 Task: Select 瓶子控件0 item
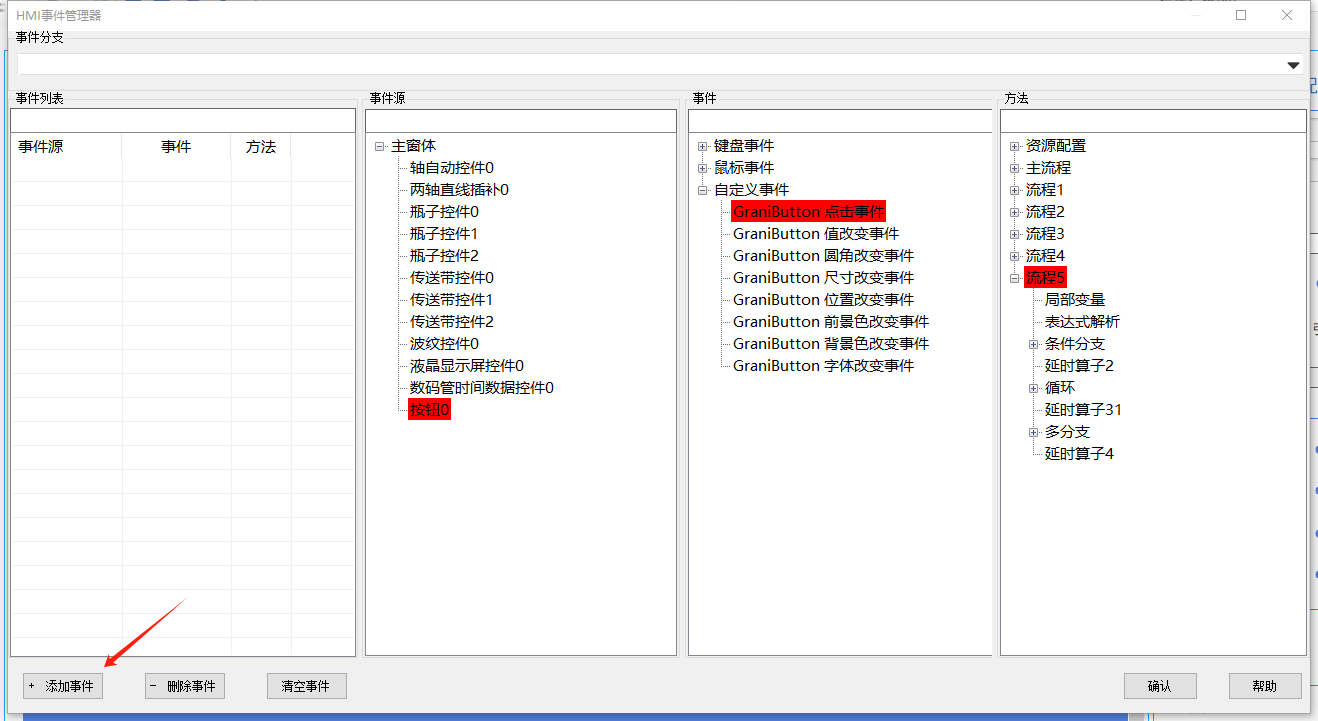(x=445, y=212)
